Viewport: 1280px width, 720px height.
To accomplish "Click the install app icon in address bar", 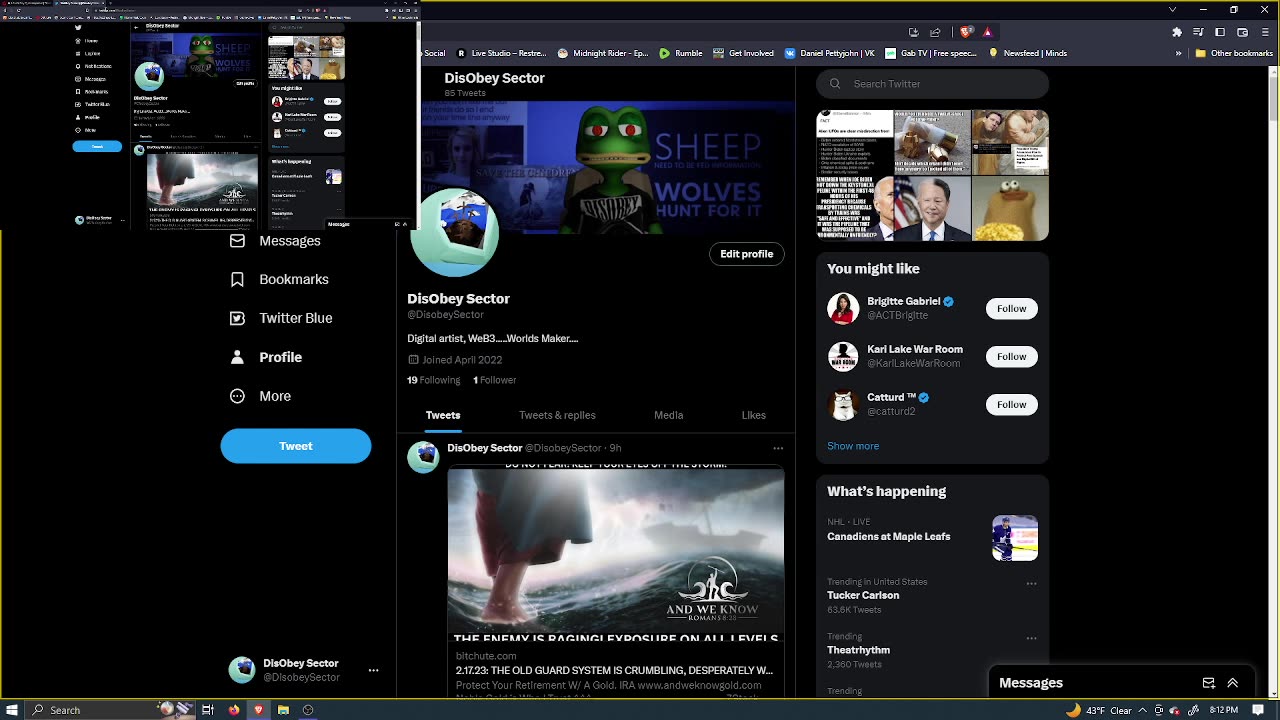I will 913,32.
